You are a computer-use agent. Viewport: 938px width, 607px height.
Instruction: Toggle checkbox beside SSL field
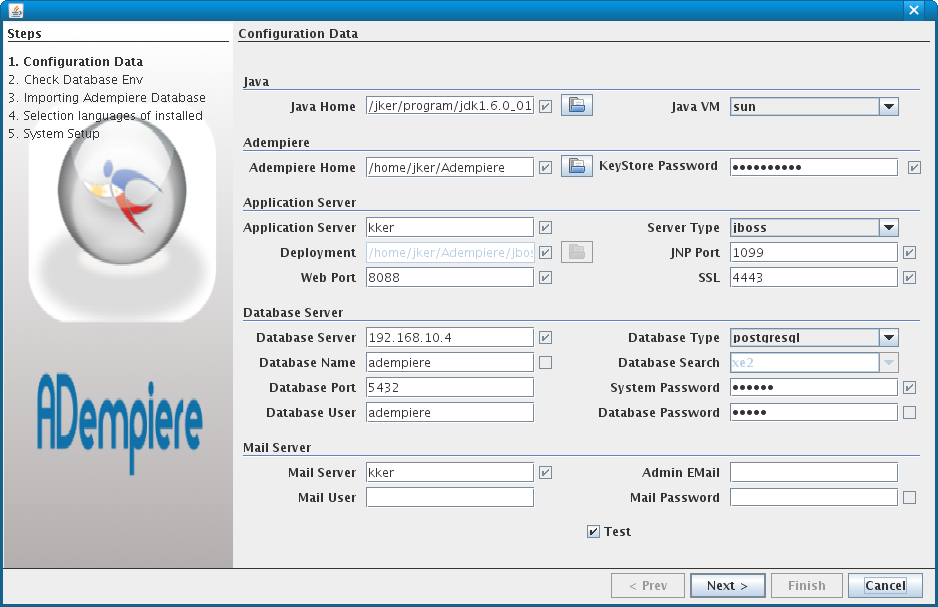tap(909, 277)
